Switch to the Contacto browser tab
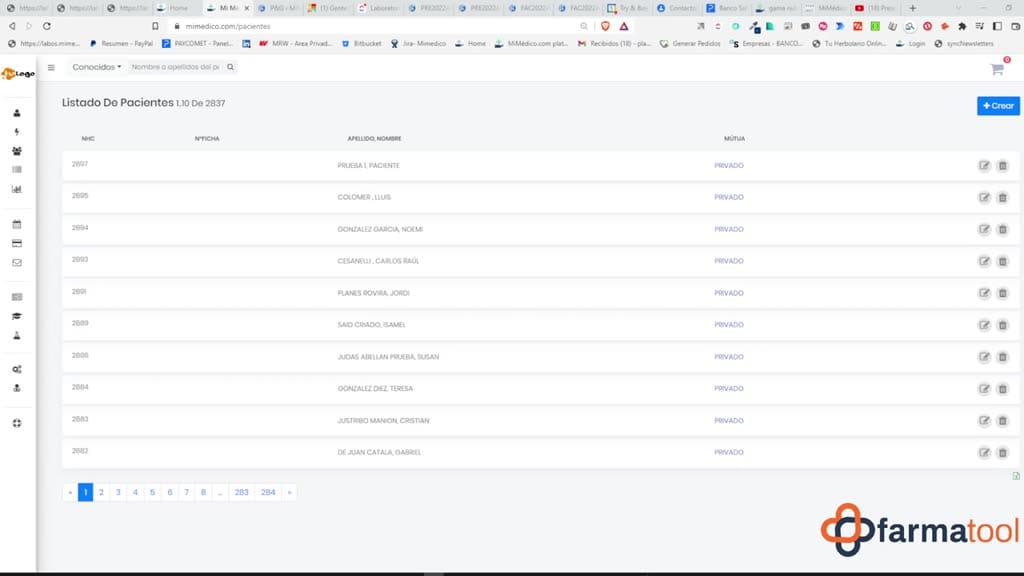This screenshot has height=576, width=1024. click(x=677, y=8)
